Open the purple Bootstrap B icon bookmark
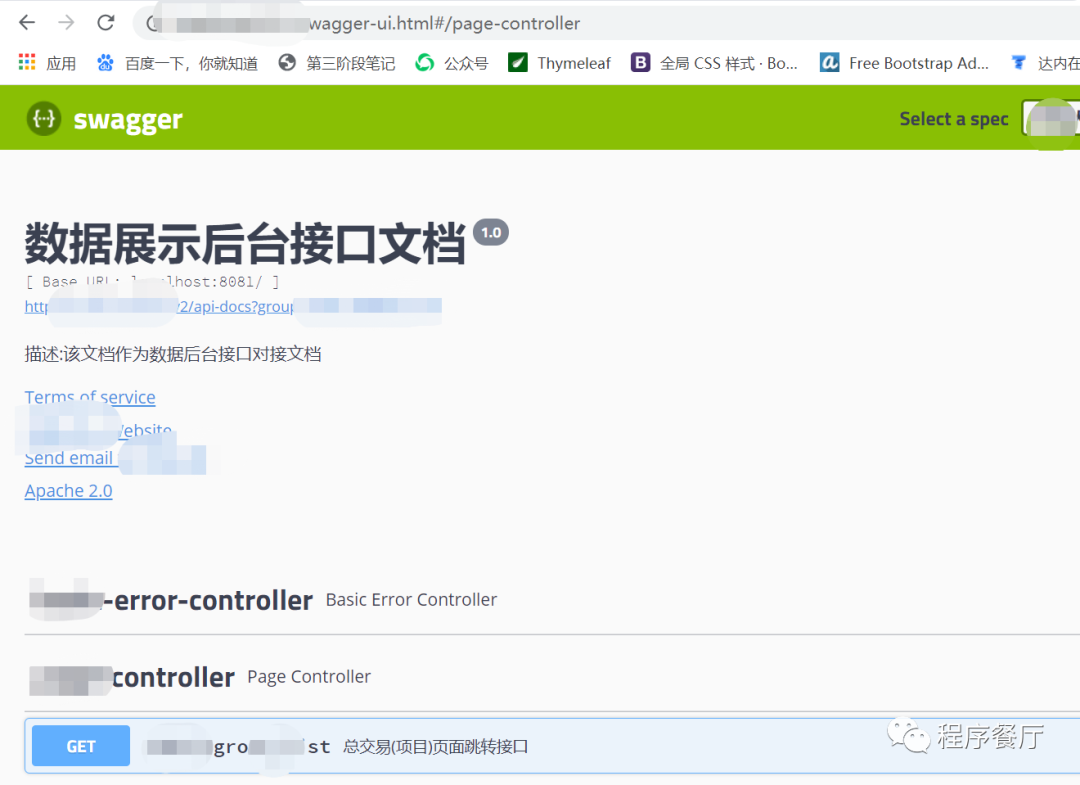 641,63
